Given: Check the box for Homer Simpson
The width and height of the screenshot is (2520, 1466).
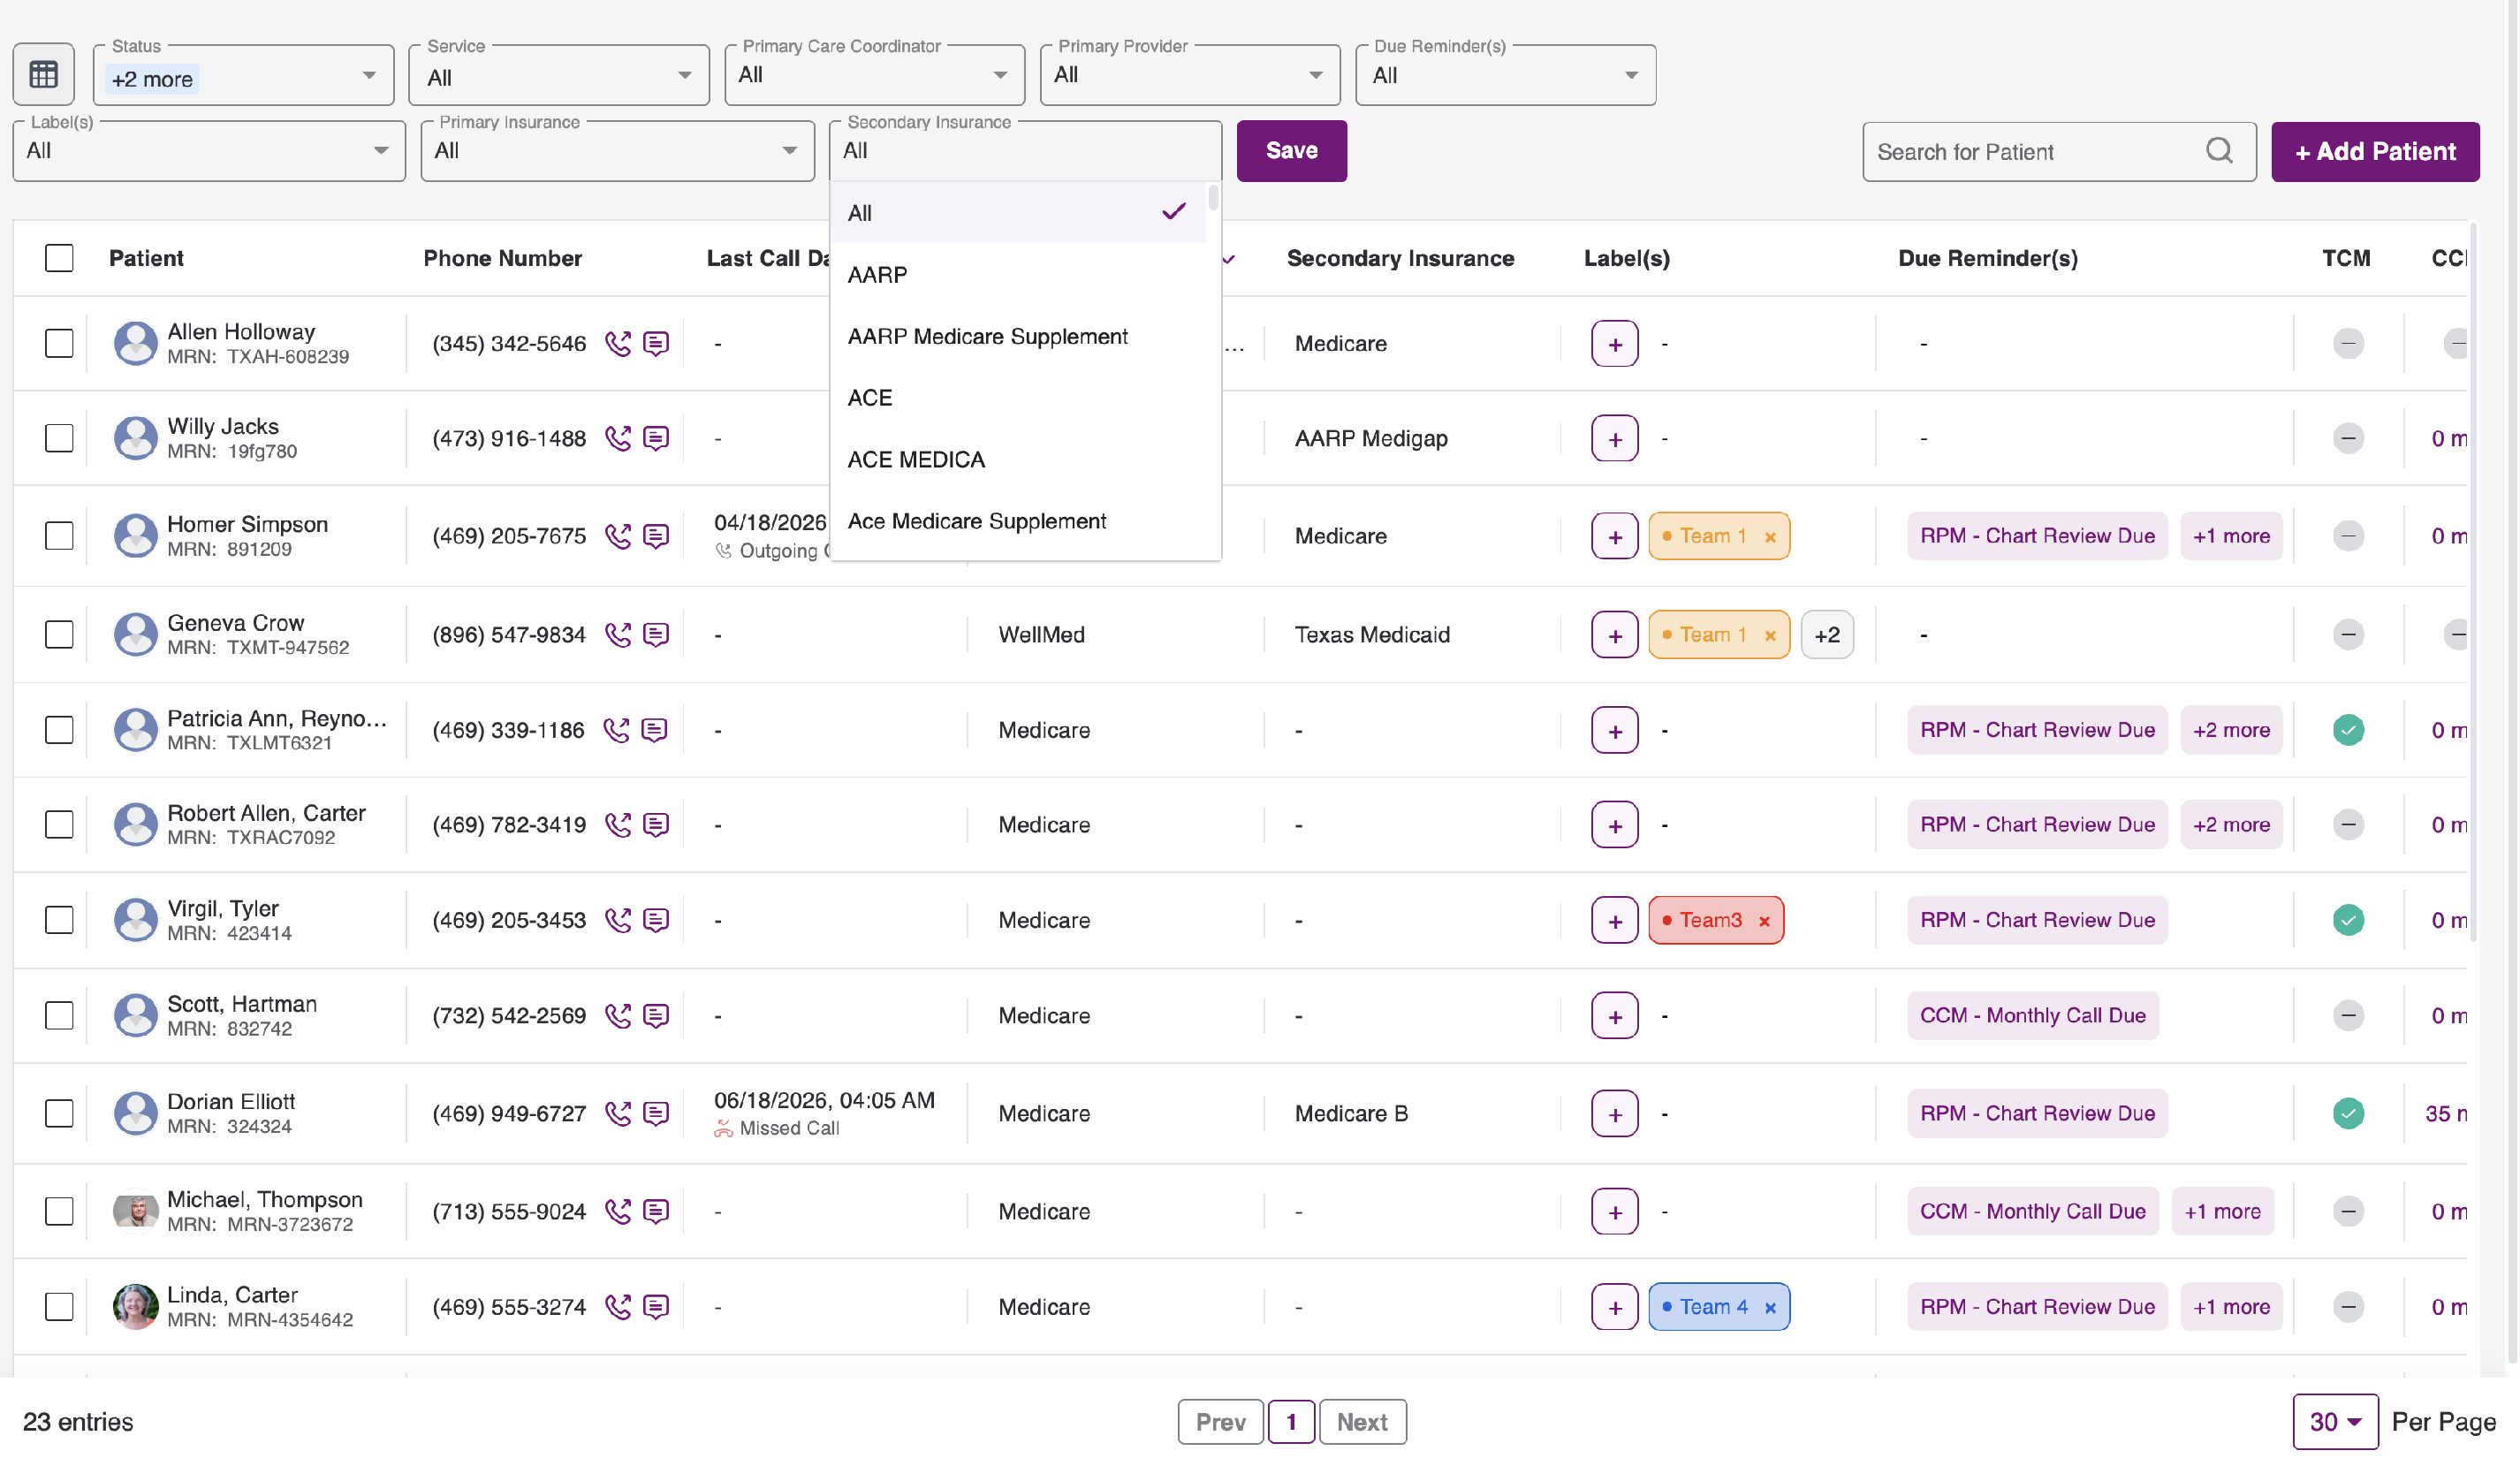Looking at the screenshot, I should point(59,536).
